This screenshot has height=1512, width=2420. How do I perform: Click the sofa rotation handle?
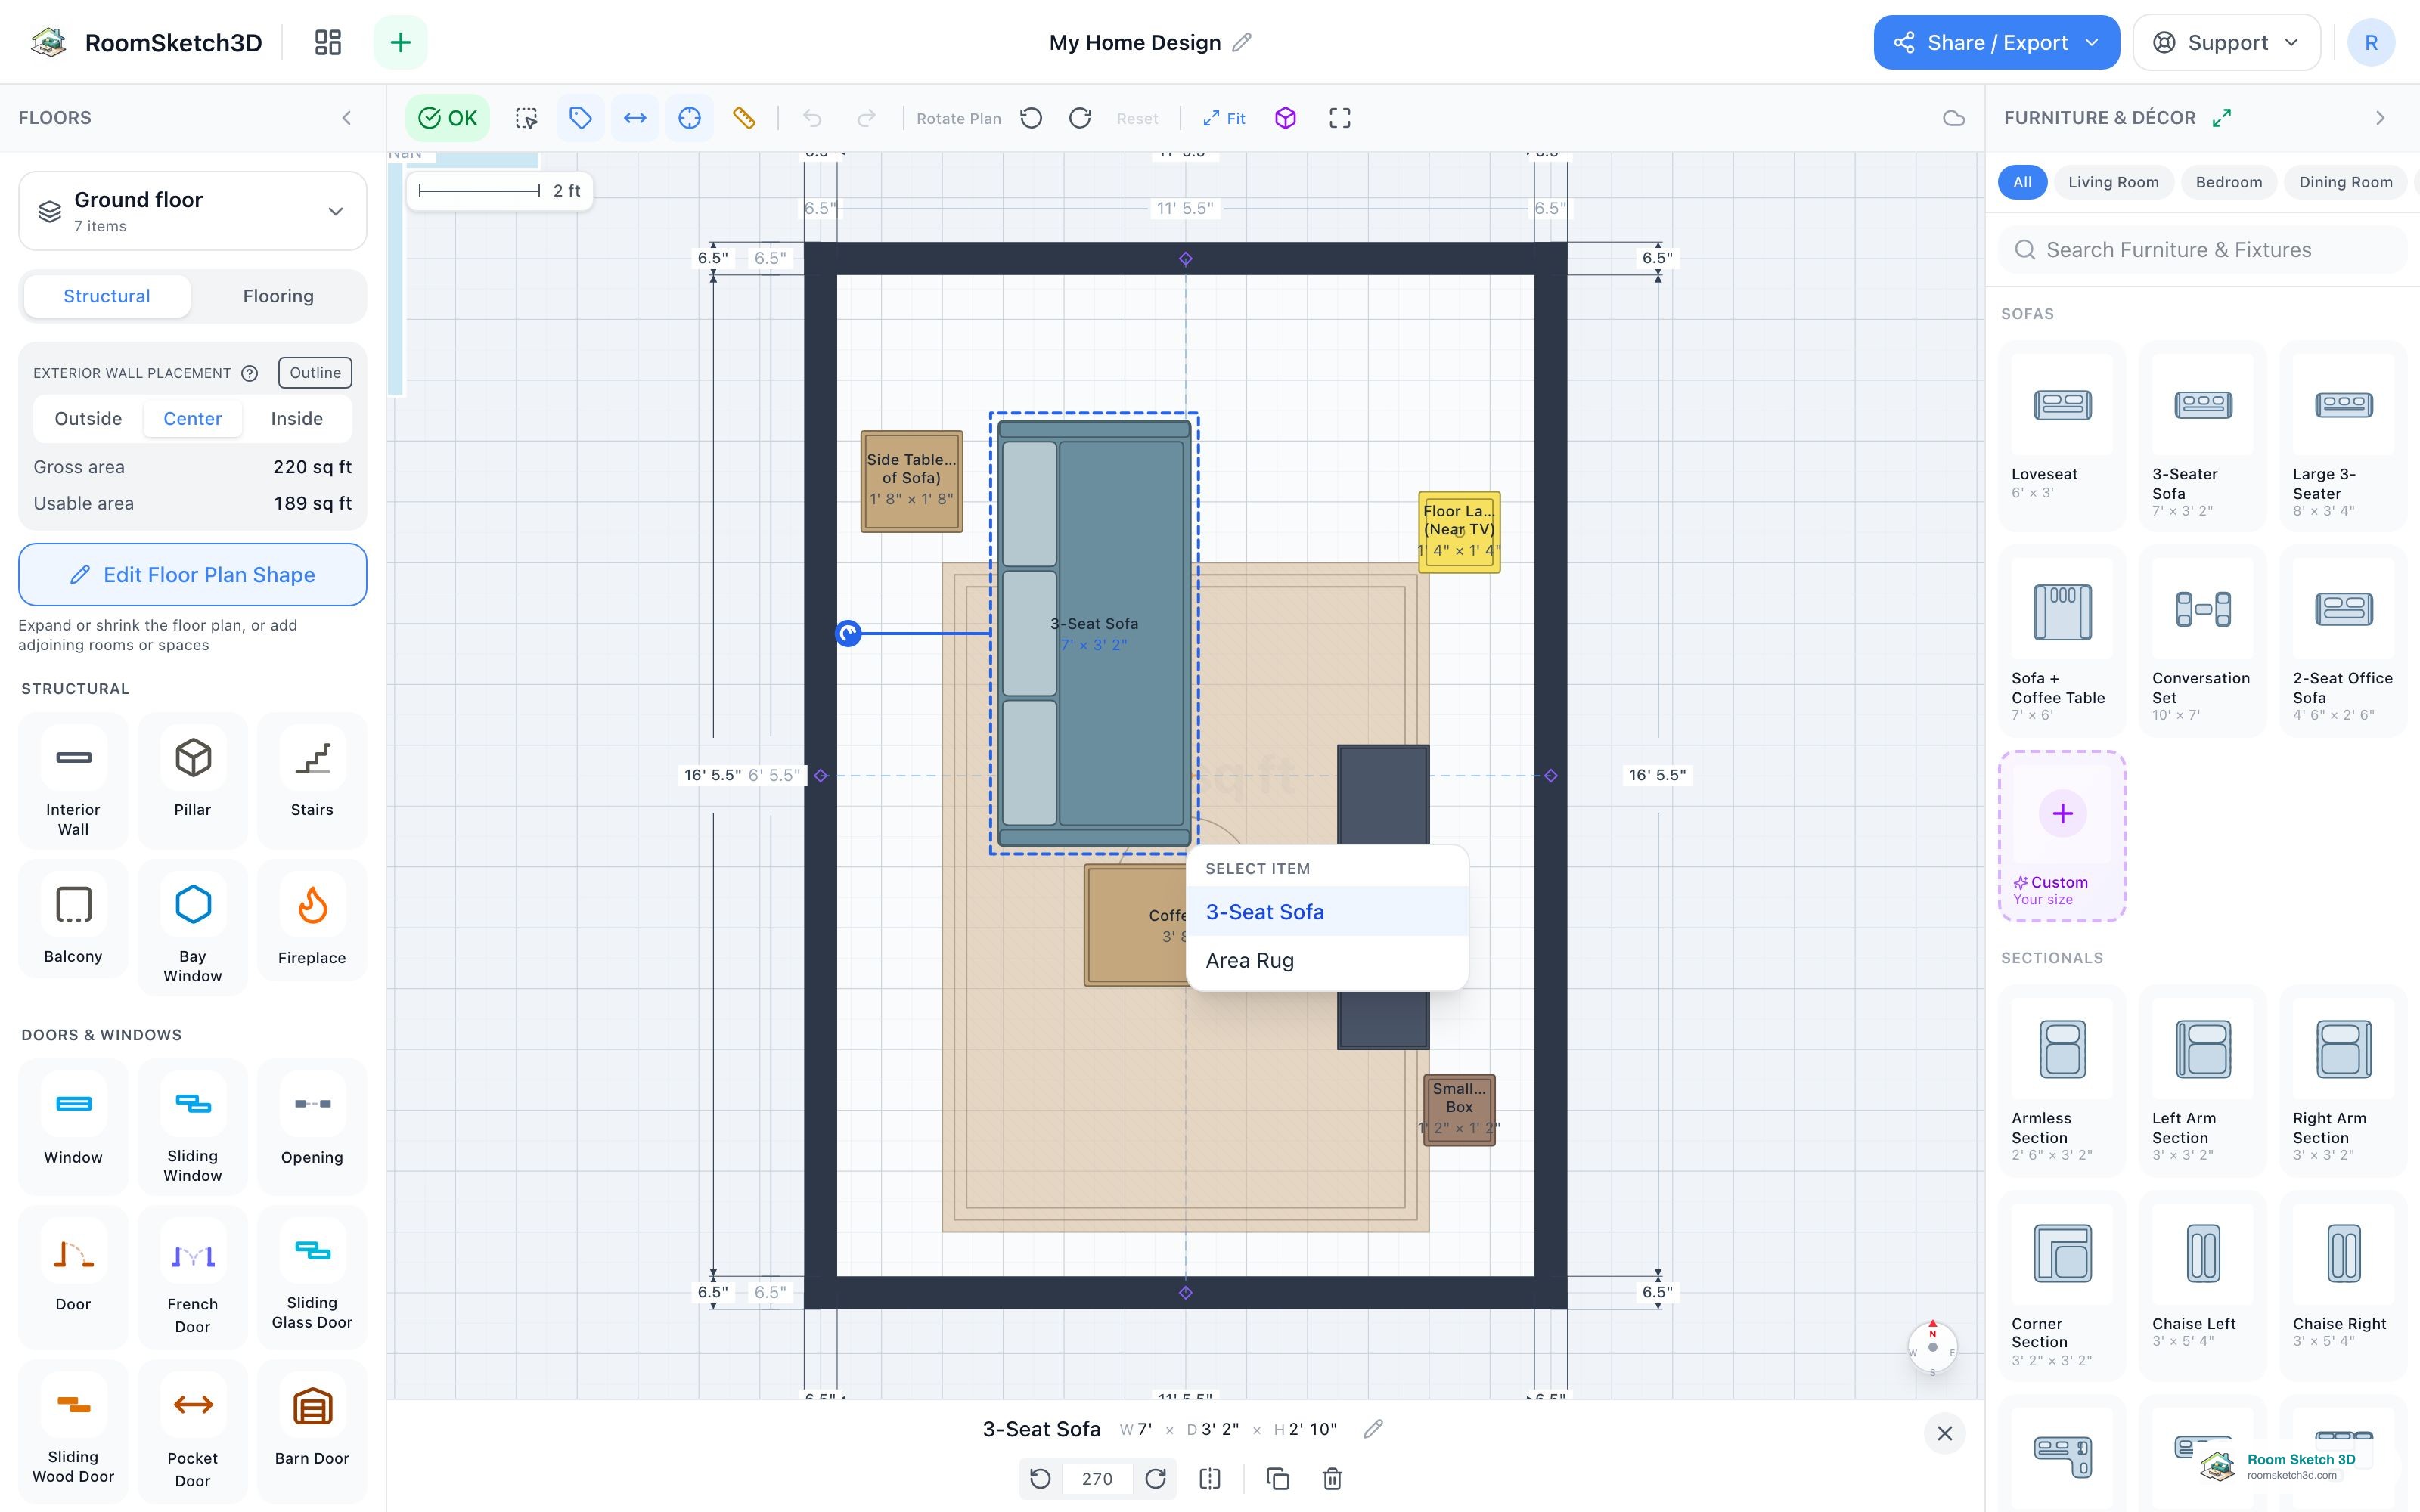coord(848,633)
